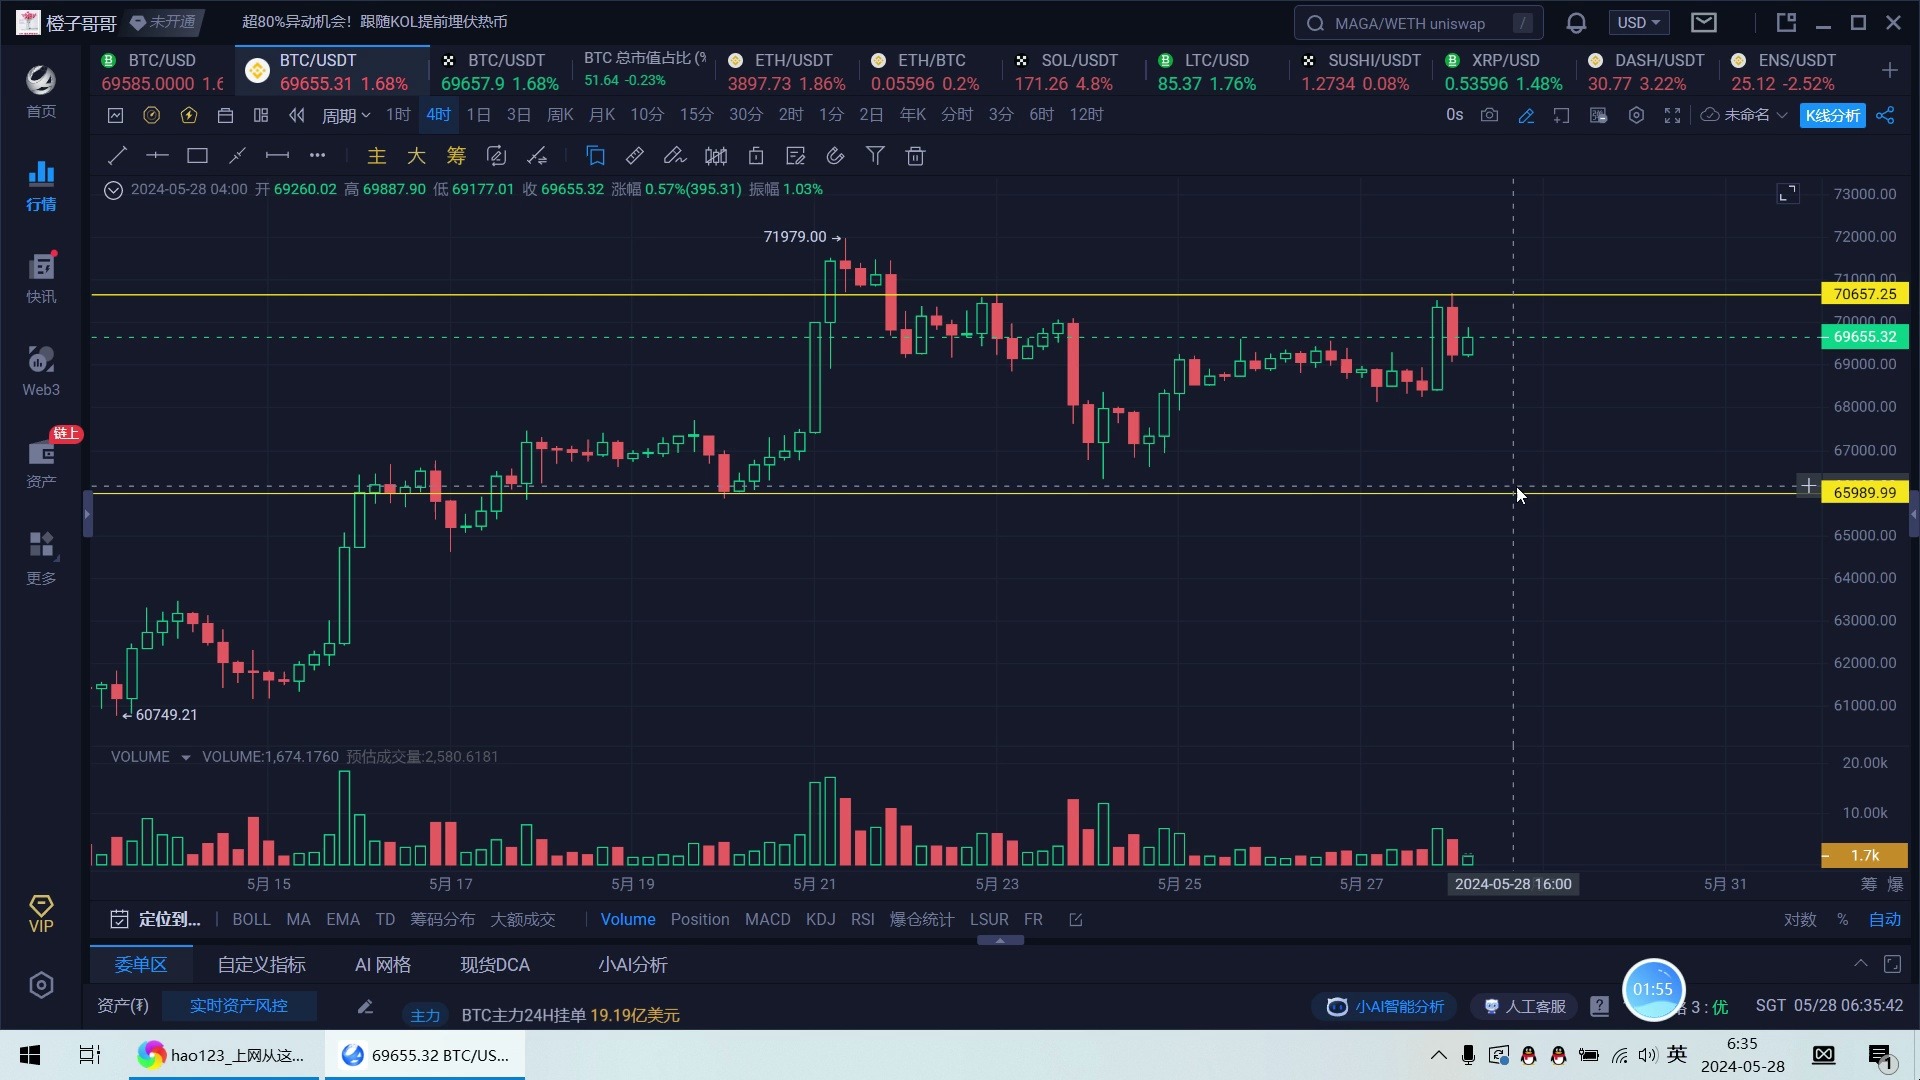
Task: Toggle % percentage scale
Action: [x=1843, y=919]
